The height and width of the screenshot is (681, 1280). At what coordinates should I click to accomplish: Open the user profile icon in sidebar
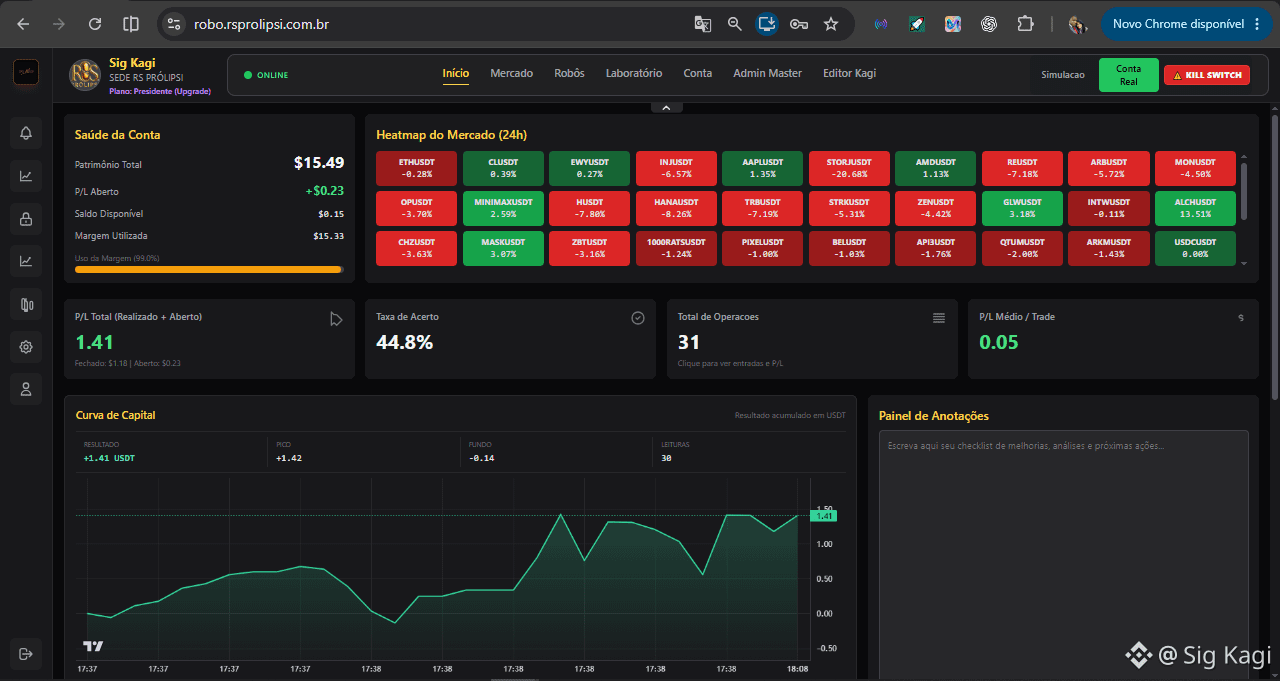pos(26,389)
